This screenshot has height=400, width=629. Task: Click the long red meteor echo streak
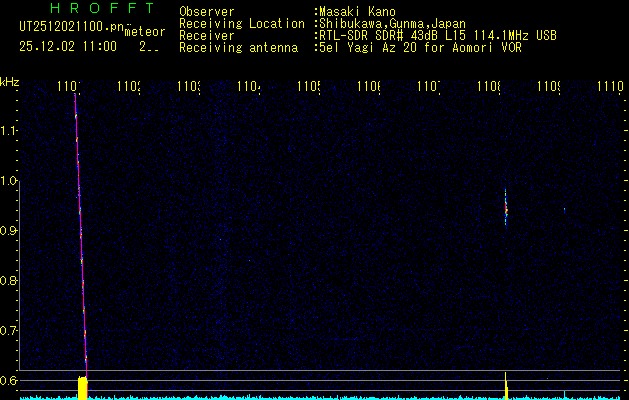click(x=80, y=240)
